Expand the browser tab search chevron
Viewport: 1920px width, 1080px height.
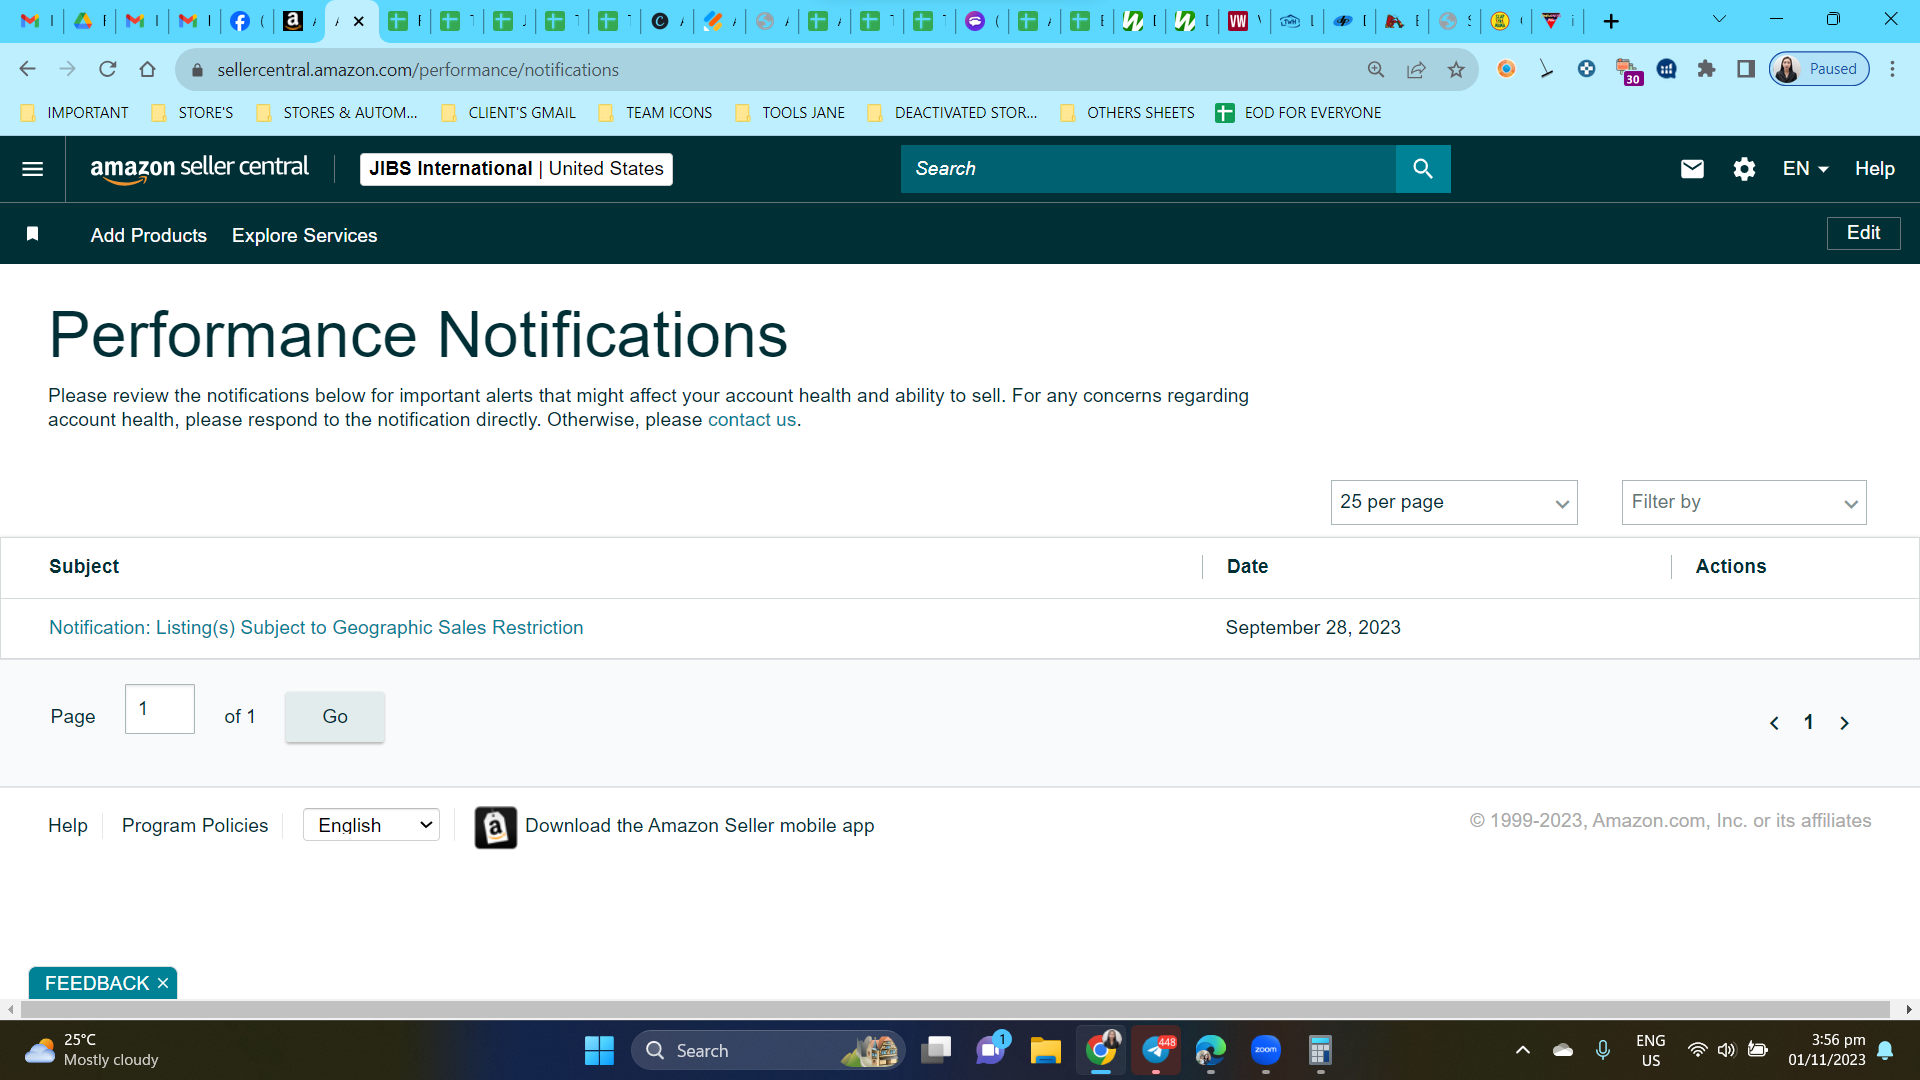[x=1719, y=19]
